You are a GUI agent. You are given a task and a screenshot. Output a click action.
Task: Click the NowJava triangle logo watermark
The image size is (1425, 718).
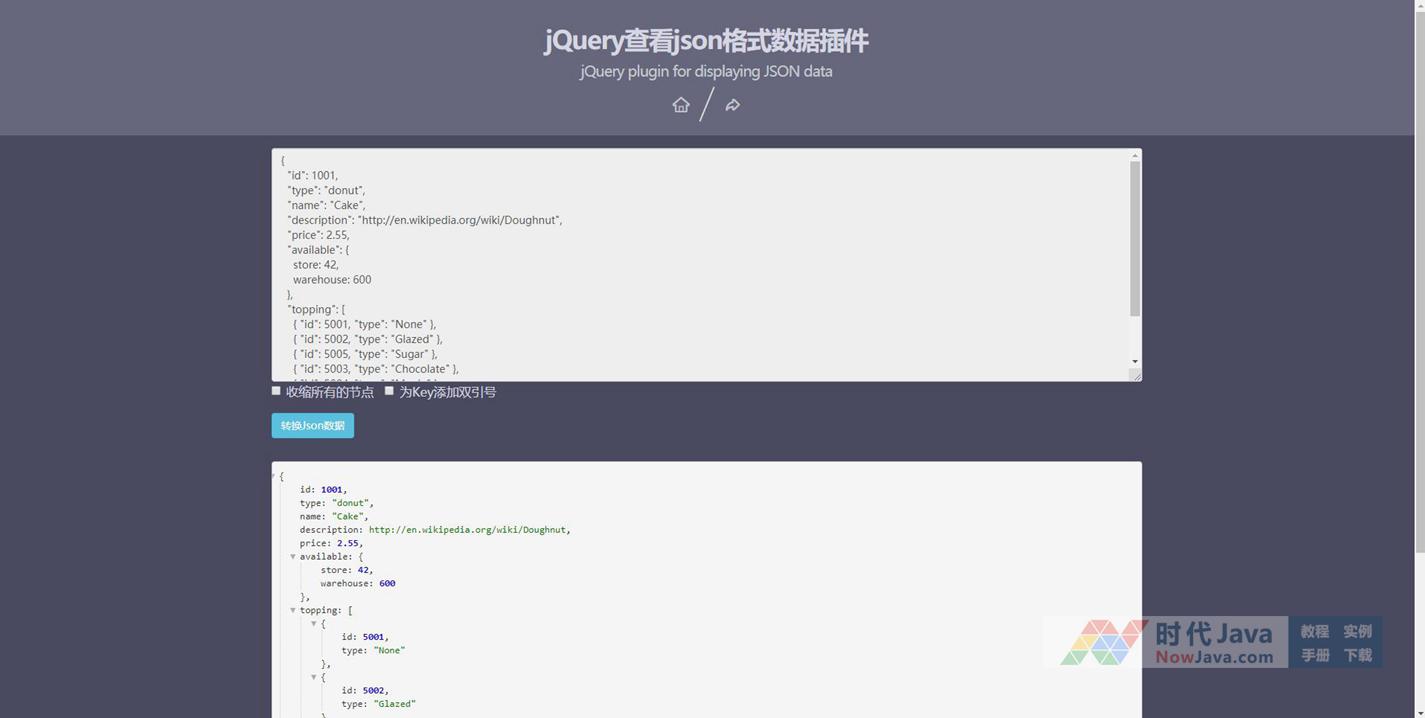pos(1103,642)
